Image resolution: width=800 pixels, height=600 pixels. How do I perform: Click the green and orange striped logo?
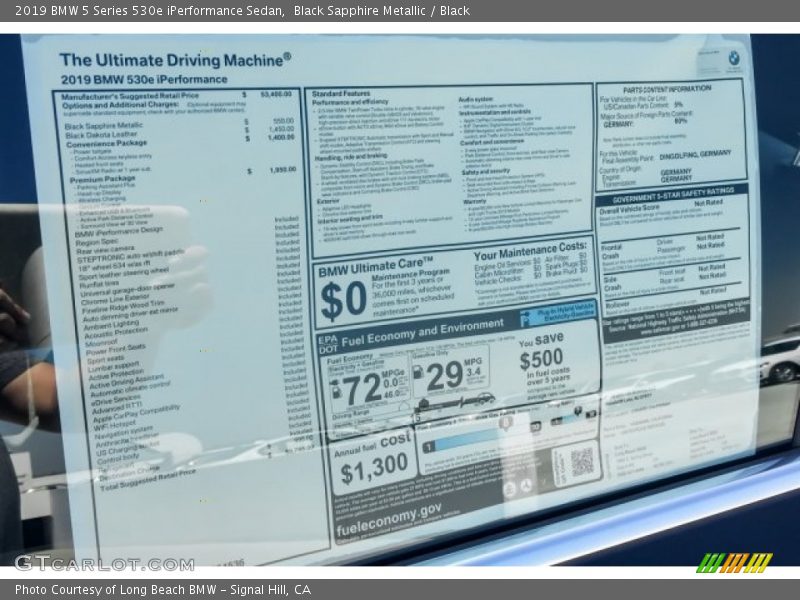pyautogui.click(x=734, y=563)
